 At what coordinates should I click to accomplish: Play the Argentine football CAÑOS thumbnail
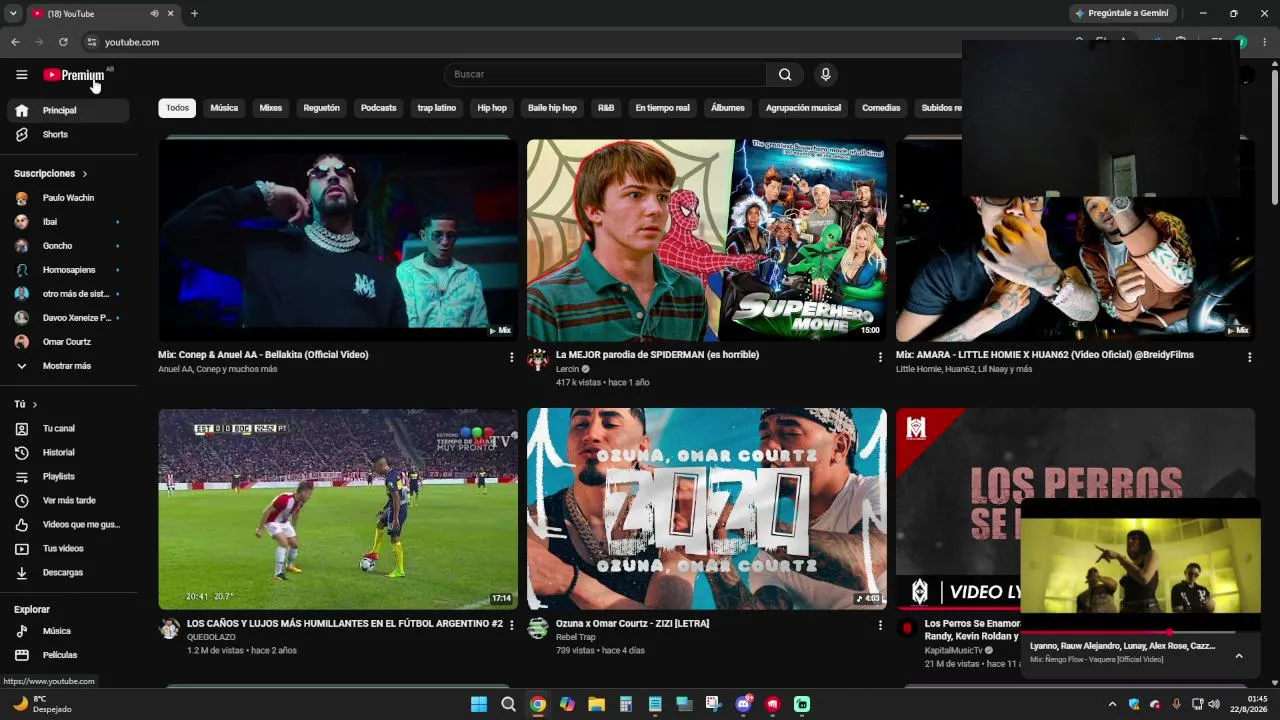[x=338, y=509]
